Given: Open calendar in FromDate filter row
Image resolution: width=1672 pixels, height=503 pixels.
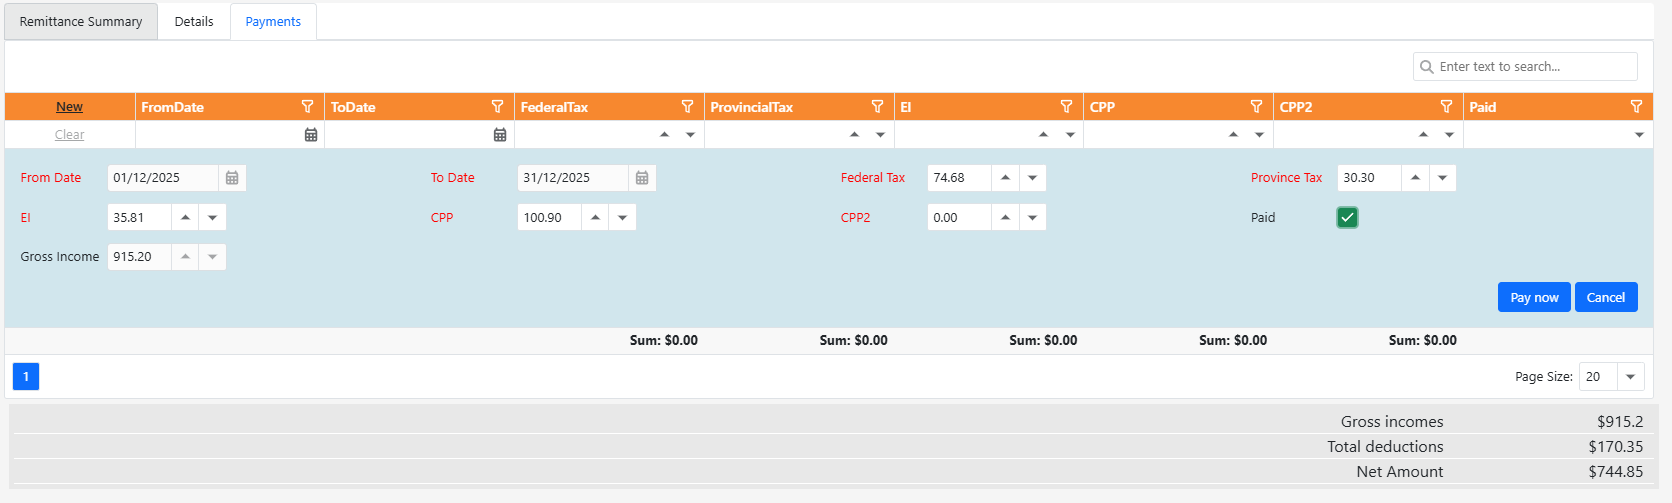Looking at the screenshot, I should point(311,134).
